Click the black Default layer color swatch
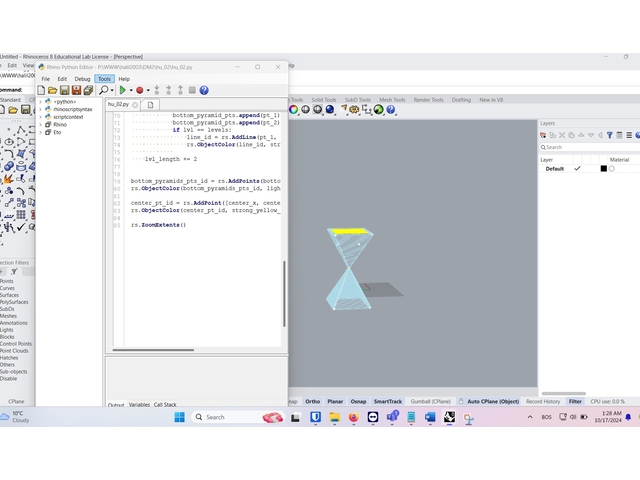Image resolution: width=640 pixels, height=480 pixels. click(x=603, y=169)
